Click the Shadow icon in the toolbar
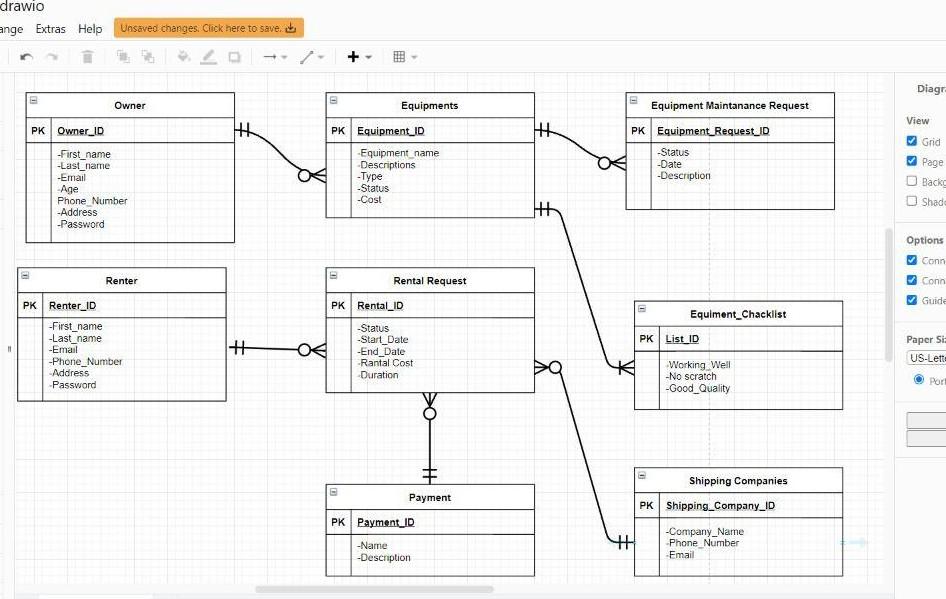946x599 pixels. (x=236, y=57)
